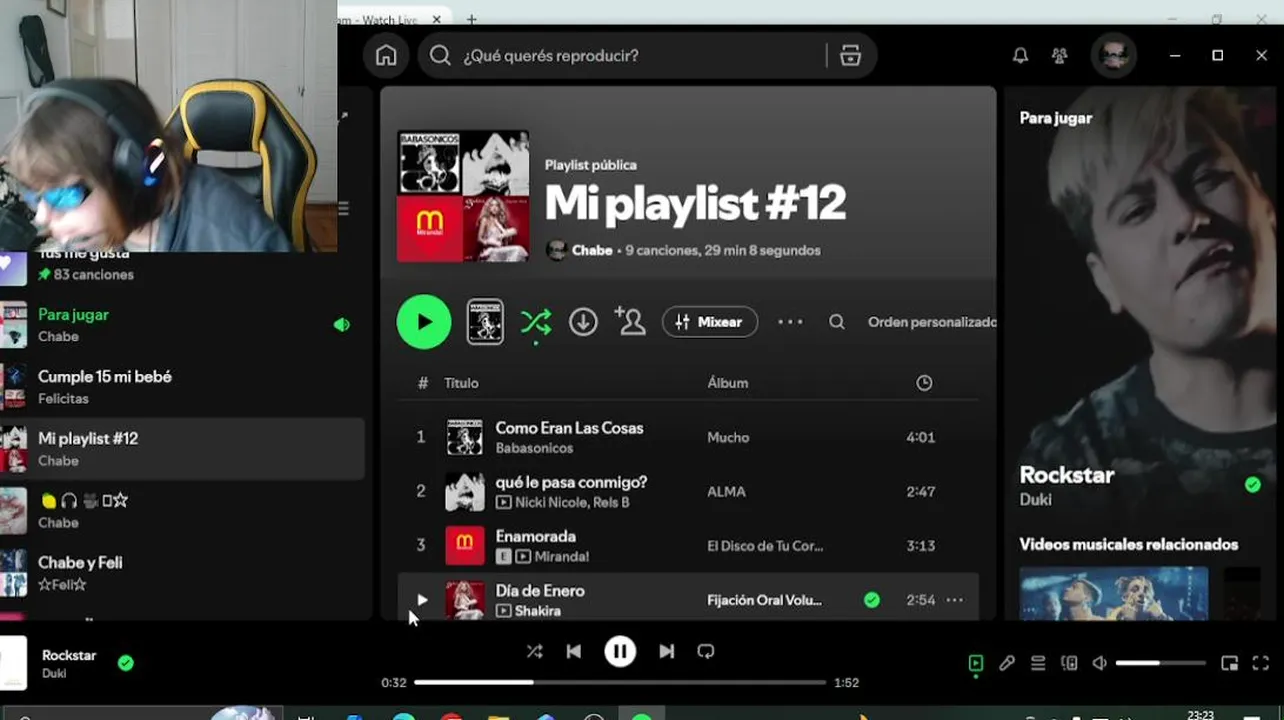Skip to previous track
The width and height of the screenshot is (1284, 720).
[574, 652]
